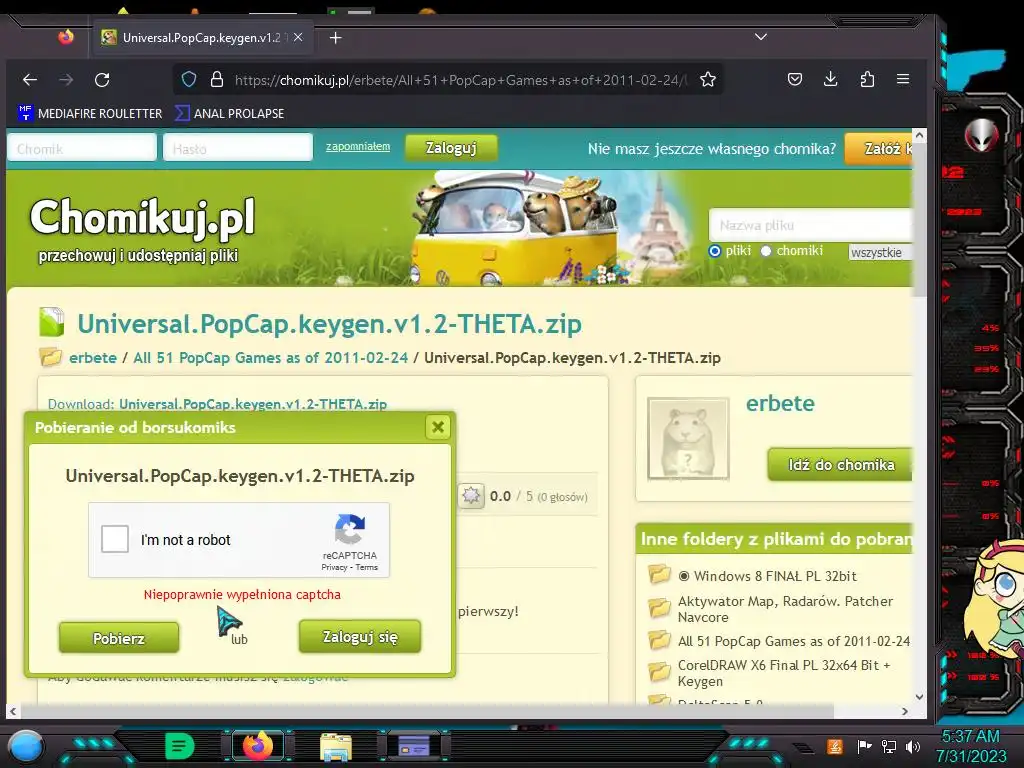Open All 51 PopCap Games folder
This screenshot has height=768, width=1024.
[793, 641]
